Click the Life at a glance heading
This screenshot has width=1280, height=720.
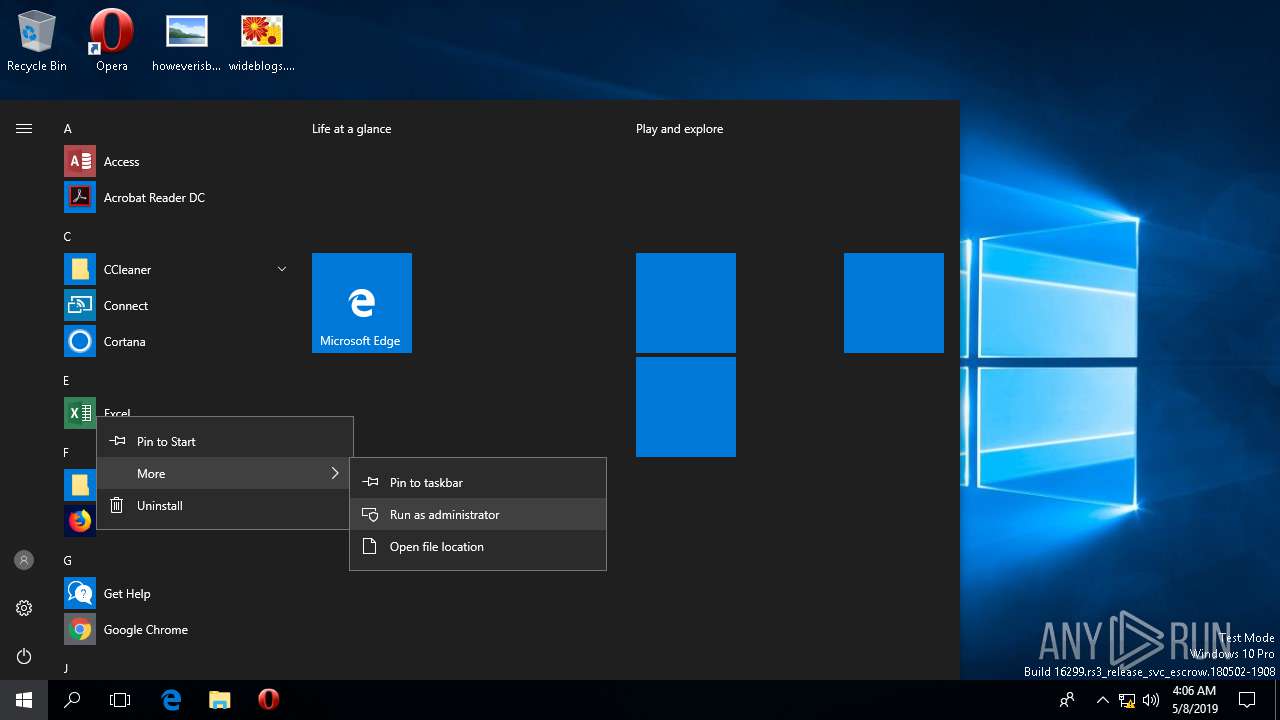click(352, 129)
